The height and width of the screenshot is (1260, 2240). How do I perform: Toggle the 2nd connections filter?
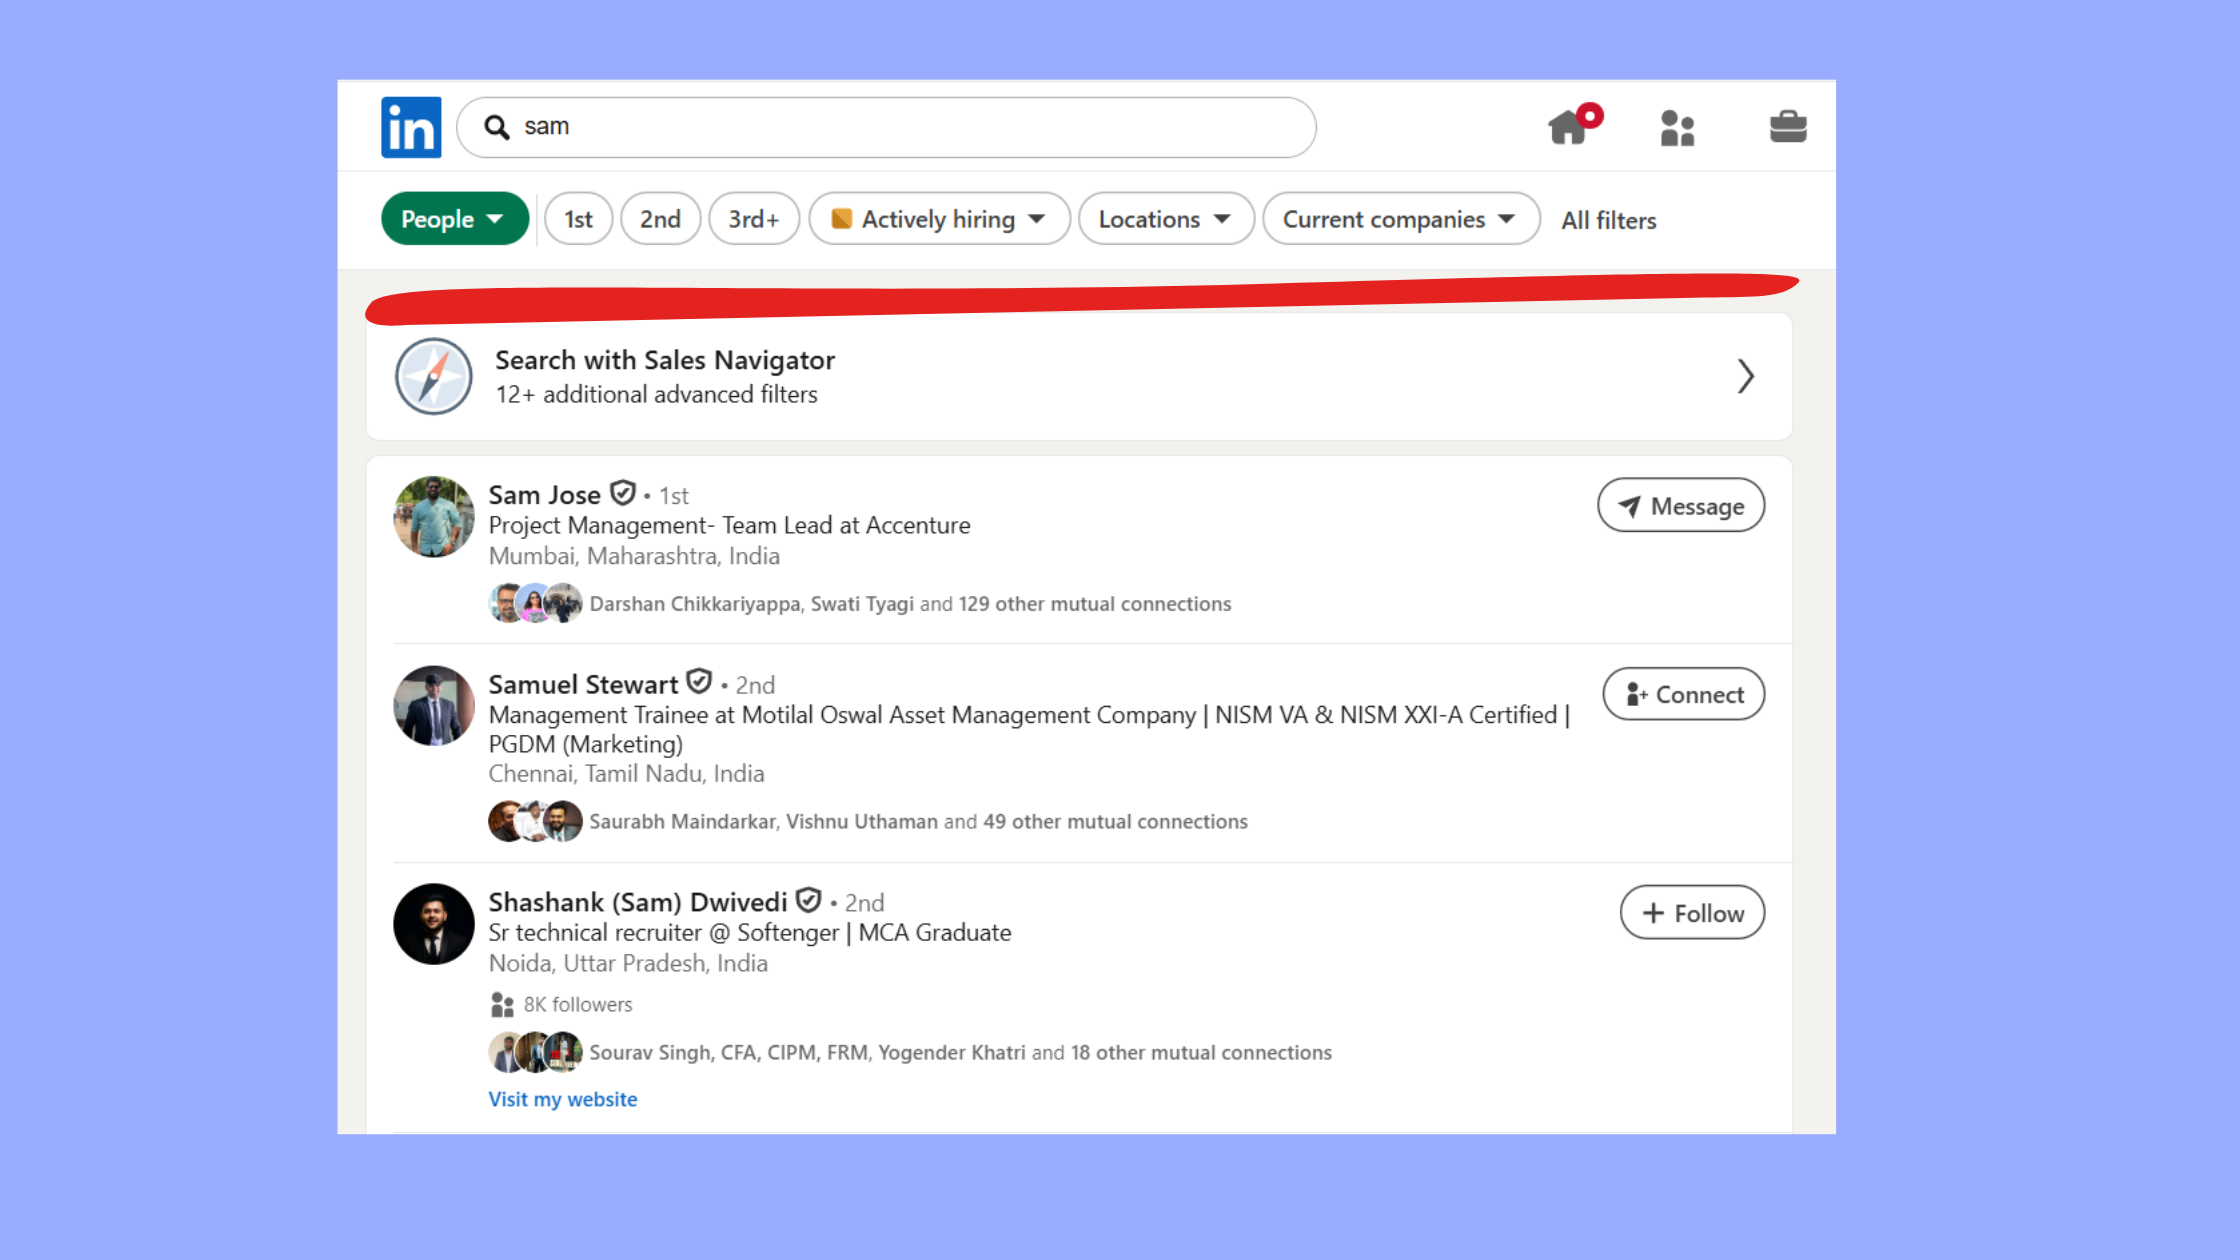tap(660, 218)
